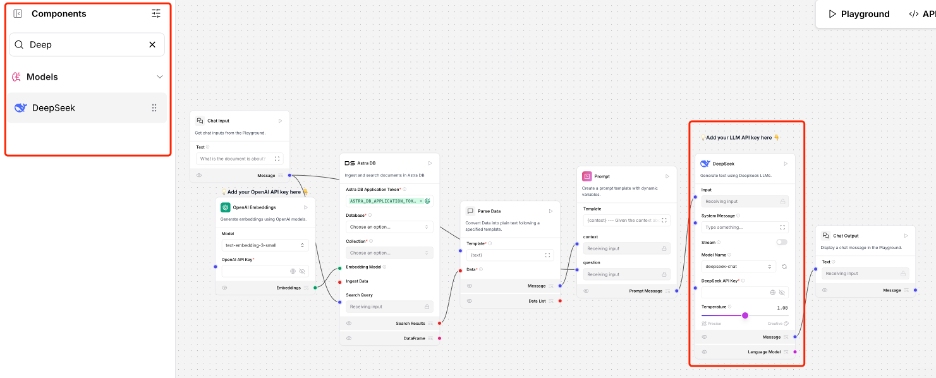Click the Chat Output node icon
Screen dimensions: 936x378
(826, 236)
